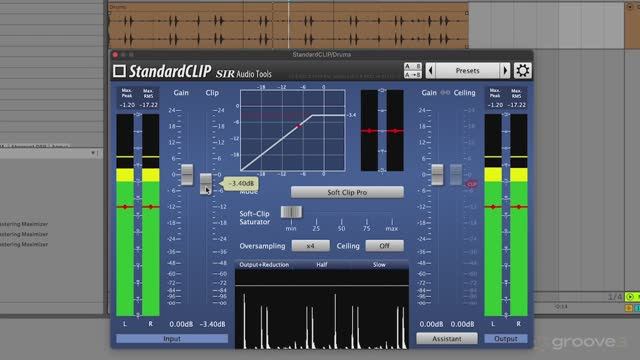Viewport: 640px width, 360px height.
Task: Click the output right channel level meter
Action: pos(519,215)
